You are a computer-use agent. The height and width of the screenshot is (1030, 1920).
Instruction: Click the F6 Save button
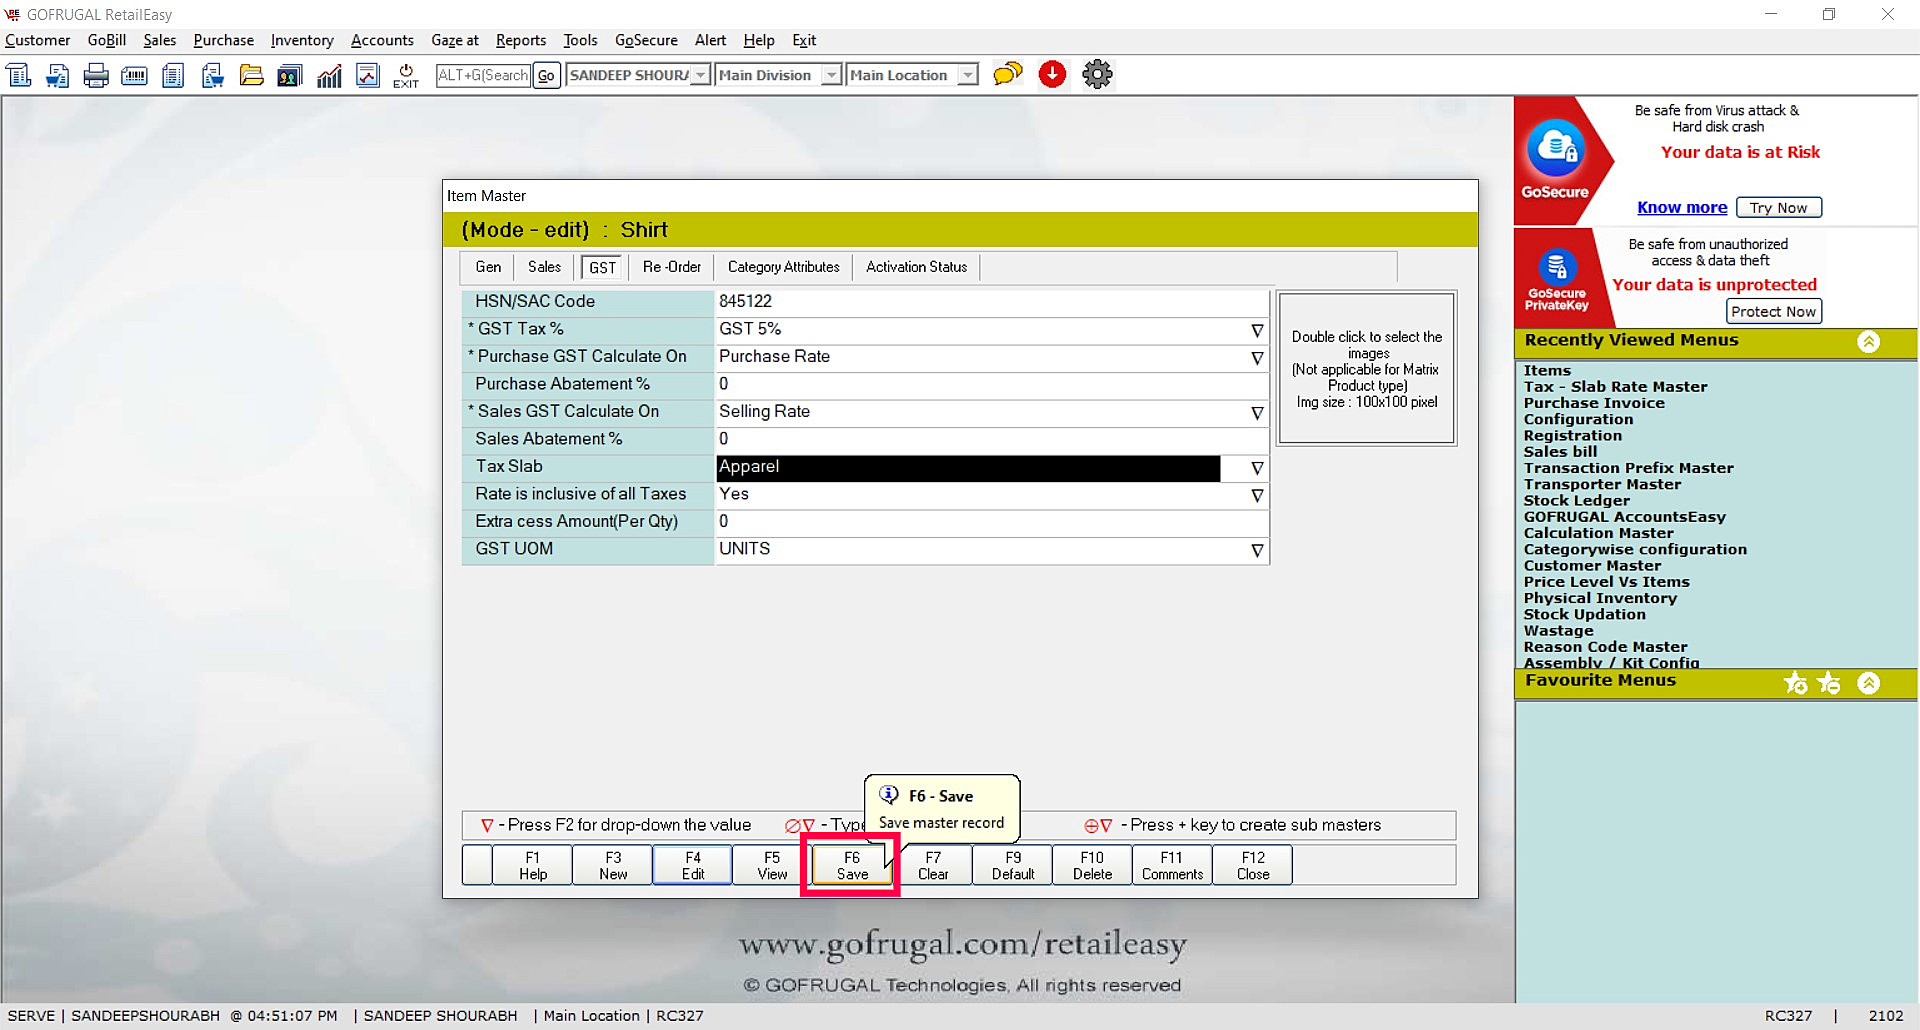click(x=852, y=865)
